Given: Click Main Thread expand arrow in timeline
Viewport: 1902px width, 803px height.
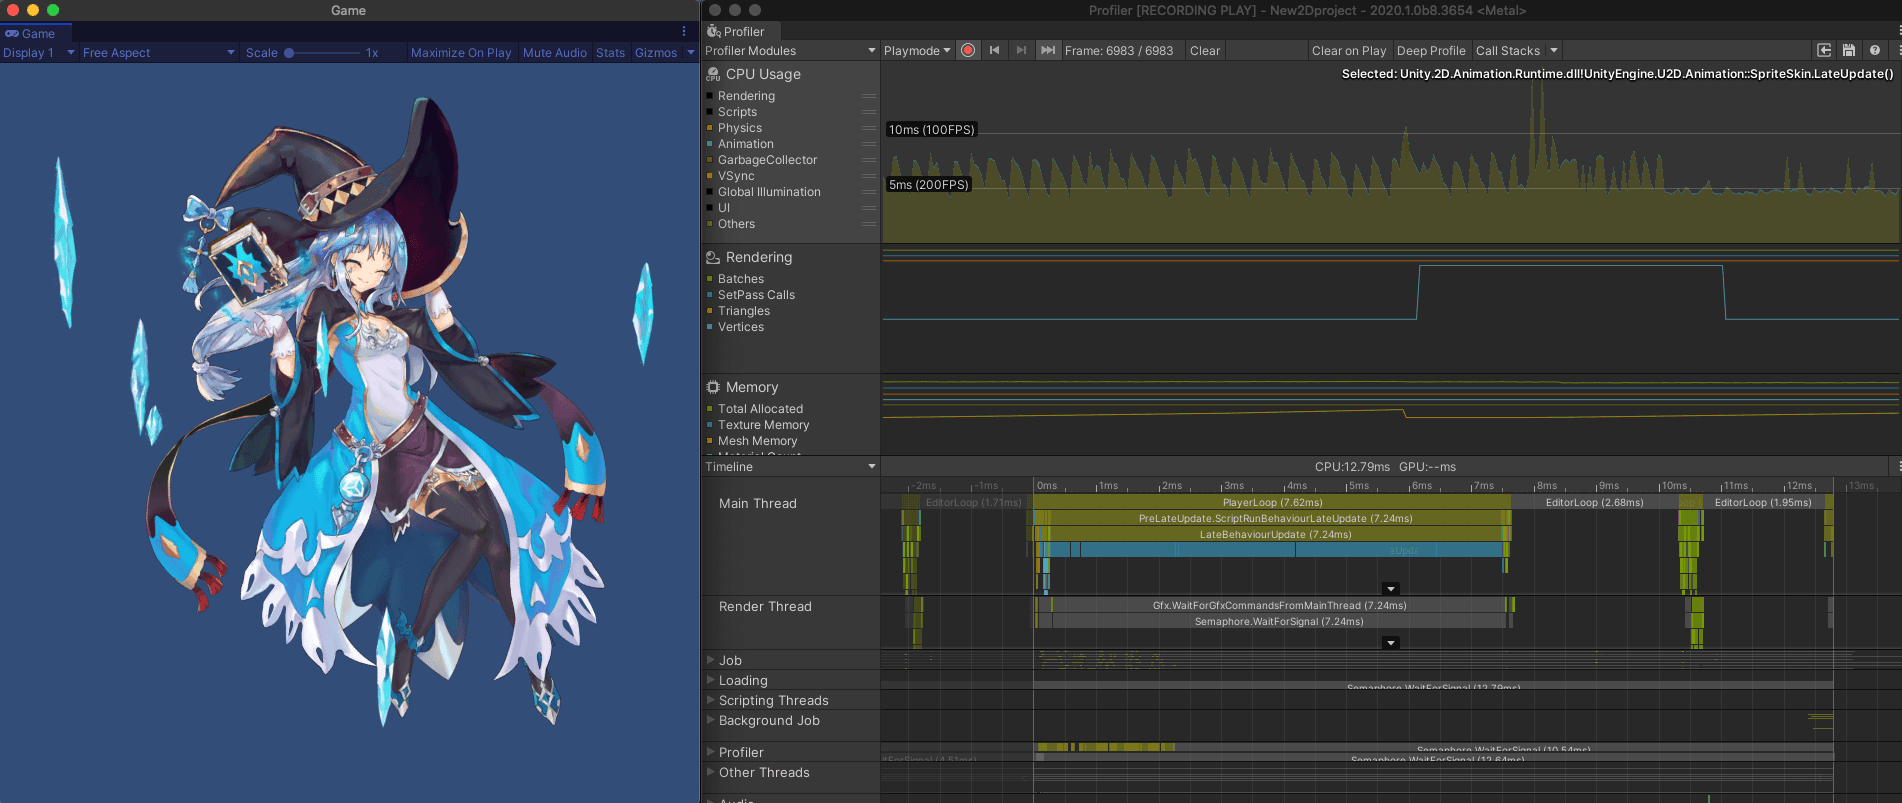Looking at the screenshot, I should click(1390, 589).
